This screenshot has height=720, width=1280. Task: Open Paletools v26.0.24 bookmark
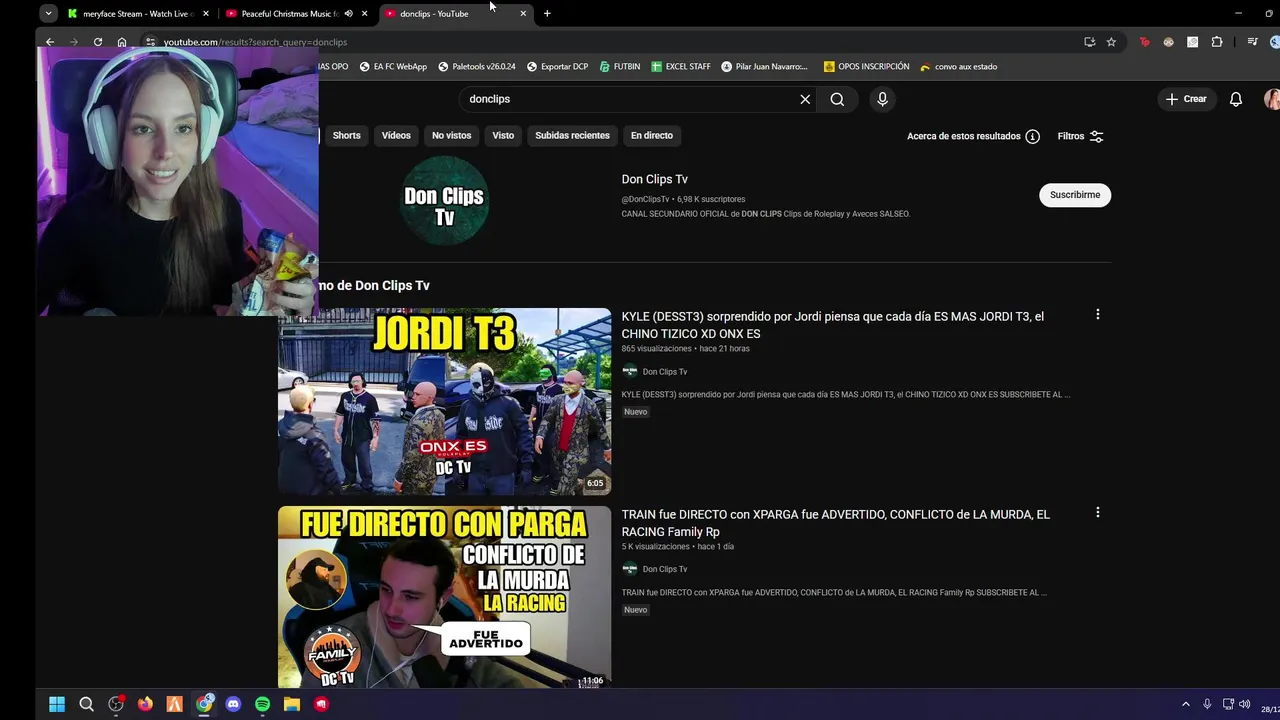[477, 67]
